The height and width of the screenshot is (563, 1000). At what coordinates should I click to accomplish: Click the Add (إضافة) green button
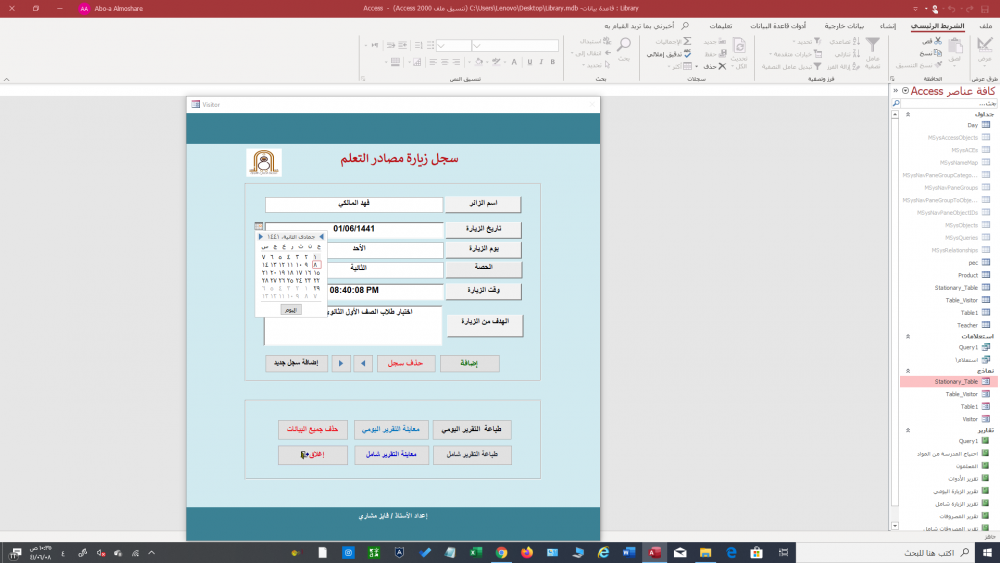tap(469, 363)
